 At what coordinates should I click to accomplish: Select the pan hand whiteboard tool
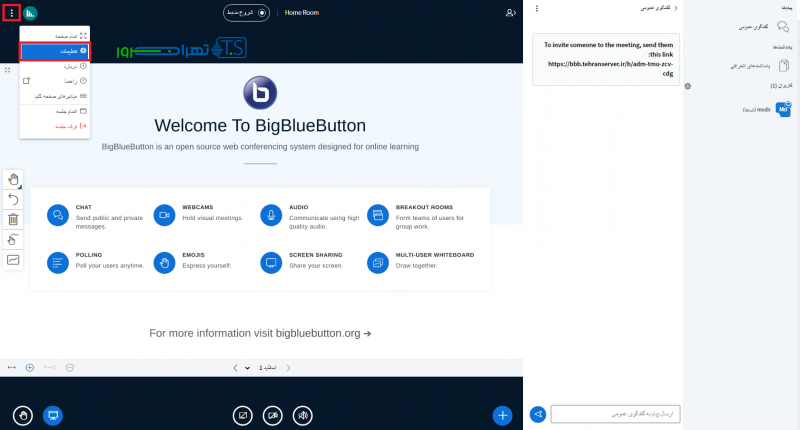tap(13, 179)
